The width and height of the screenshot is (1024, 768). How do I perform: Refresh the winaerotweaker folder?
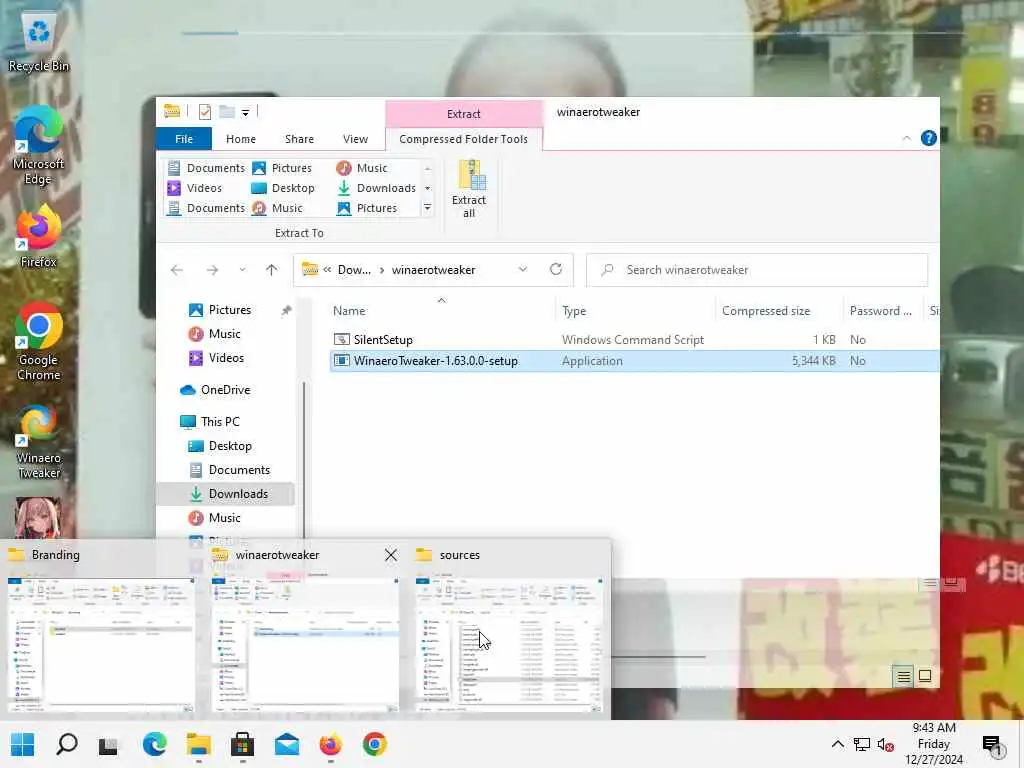pos(556,270)
